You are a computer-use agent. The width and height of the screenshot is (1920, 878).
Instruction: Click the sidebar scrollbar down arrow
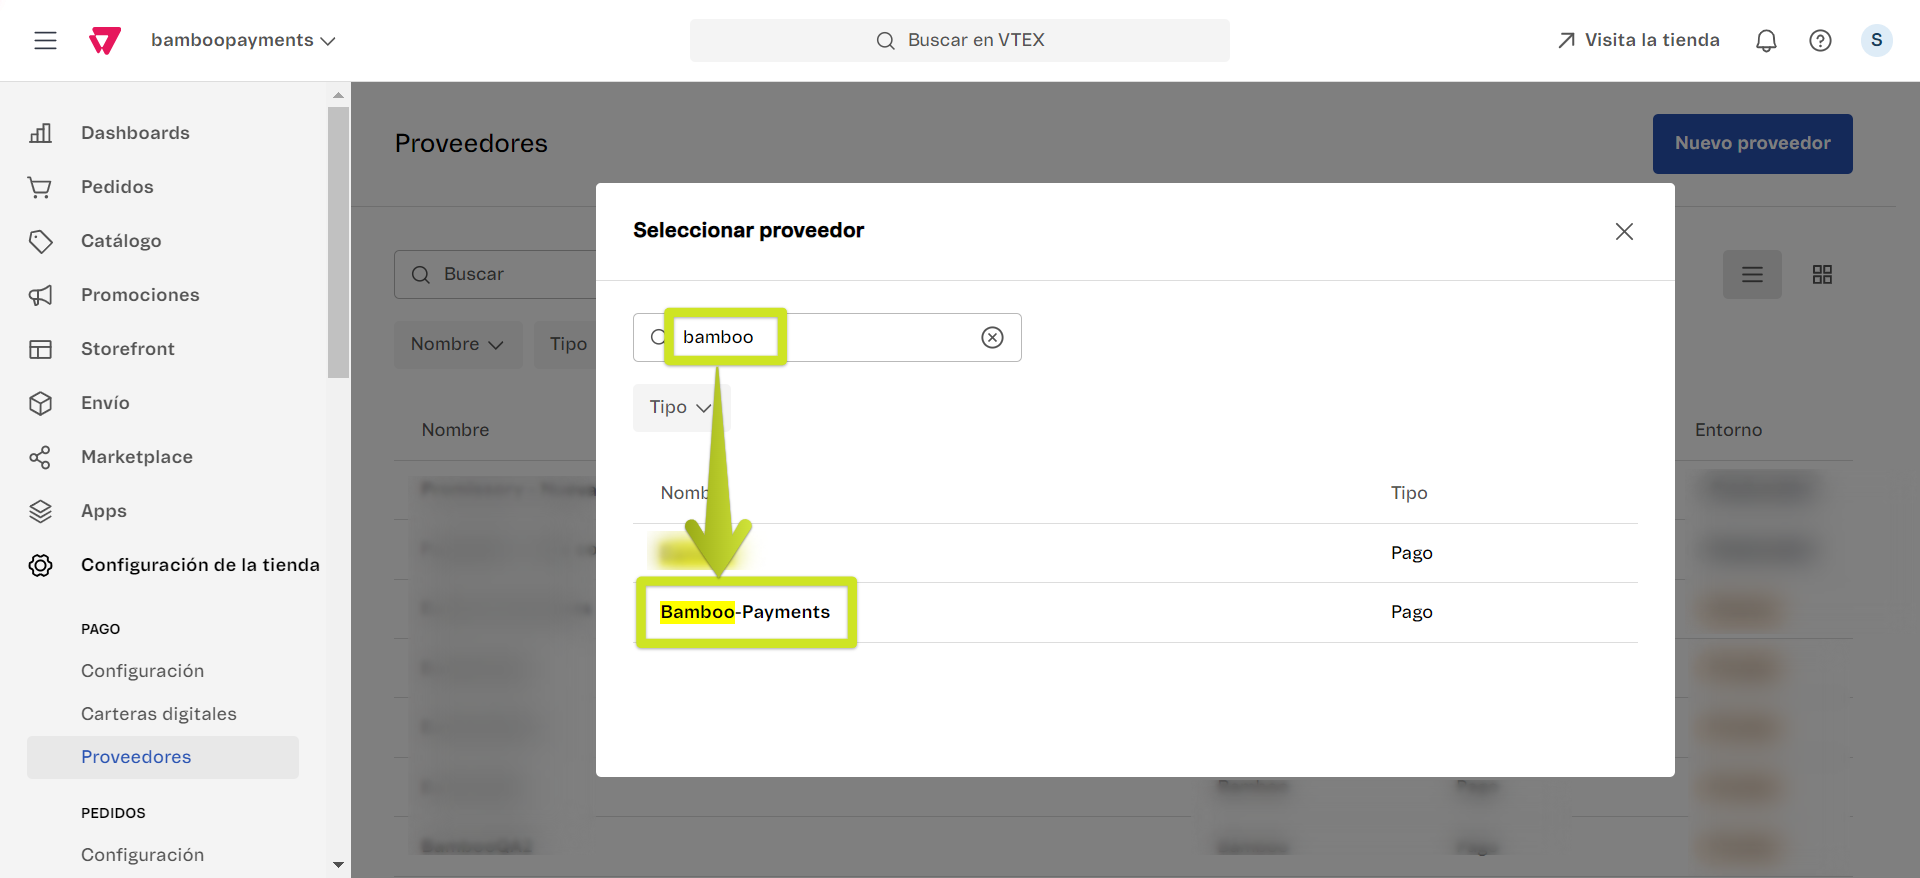pyautogui.click(x=338, y=864)
